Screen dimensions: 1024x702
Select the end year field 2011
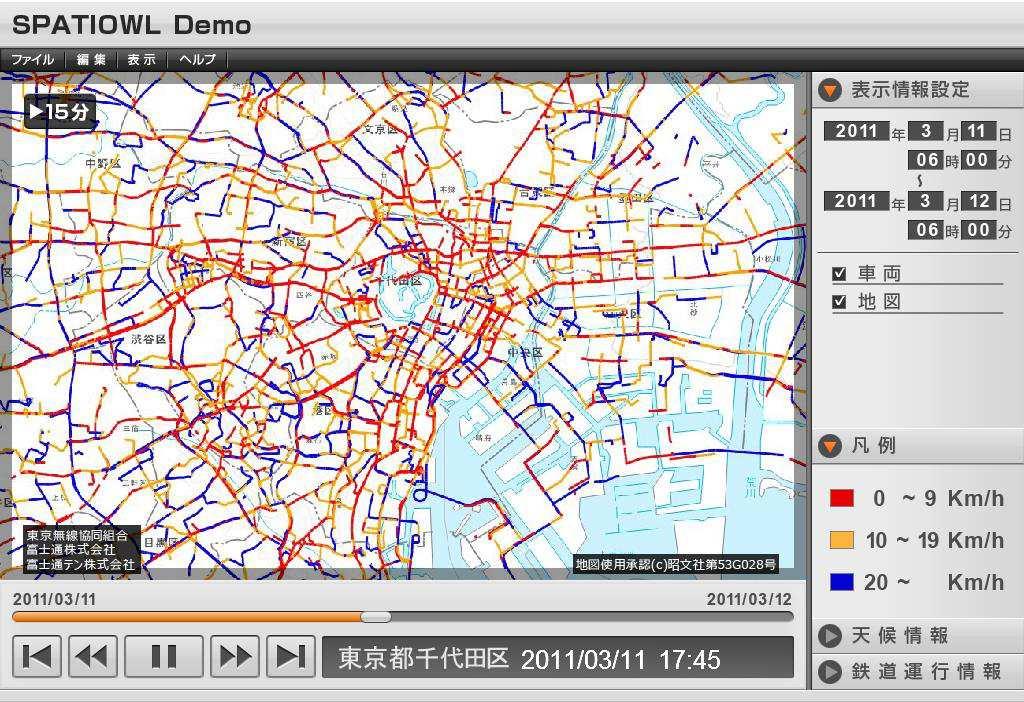click(x=856, y=200)
